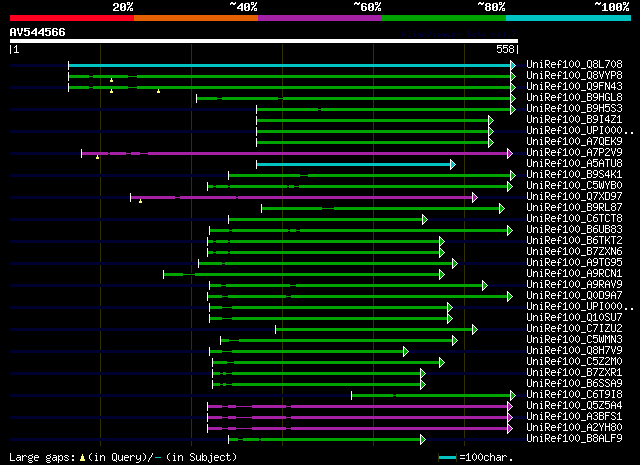Open the UniRef100_B9I4Z1 hit
Image resolution: width=640 pixels, height=465 pixels.
tap(574, 119)
